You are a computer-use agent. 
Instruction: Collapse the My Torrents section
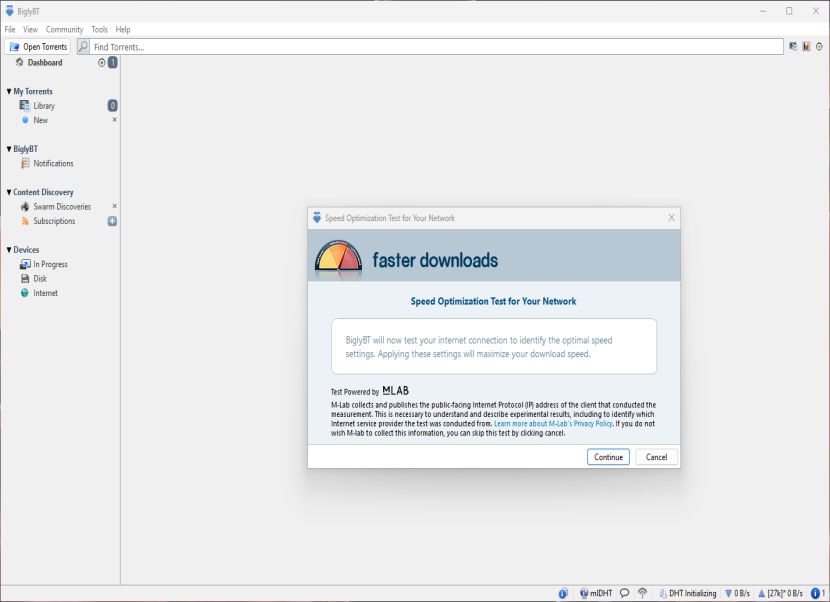pos(9,91)
